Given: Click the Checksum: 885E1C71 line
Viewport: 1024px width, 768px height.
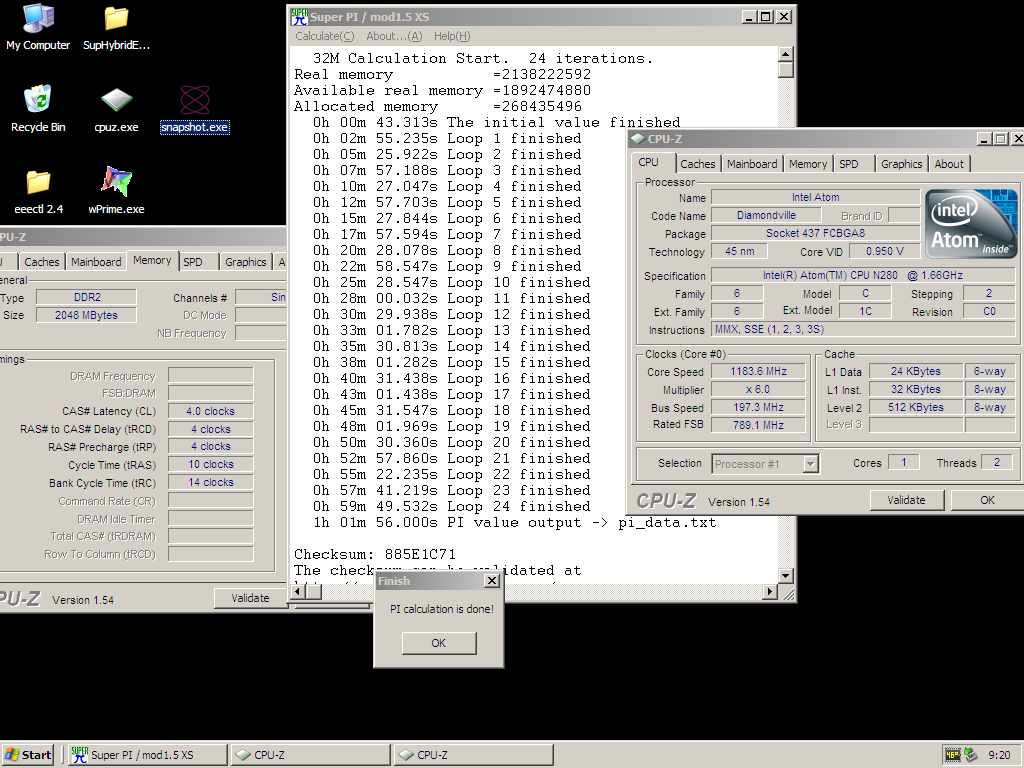Looking at the screenshot, I should (x=375, y=554).
